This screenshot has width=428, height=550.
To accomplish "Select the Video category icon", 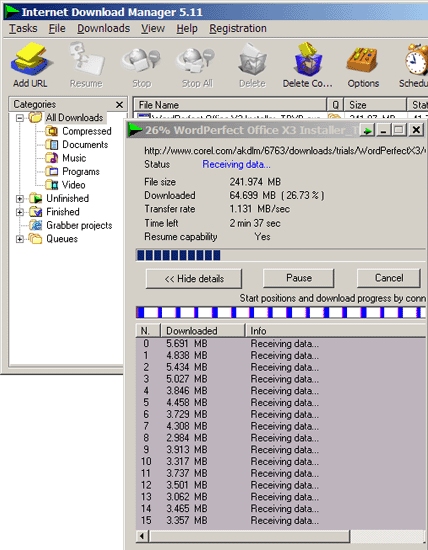I will click(52, 185).
